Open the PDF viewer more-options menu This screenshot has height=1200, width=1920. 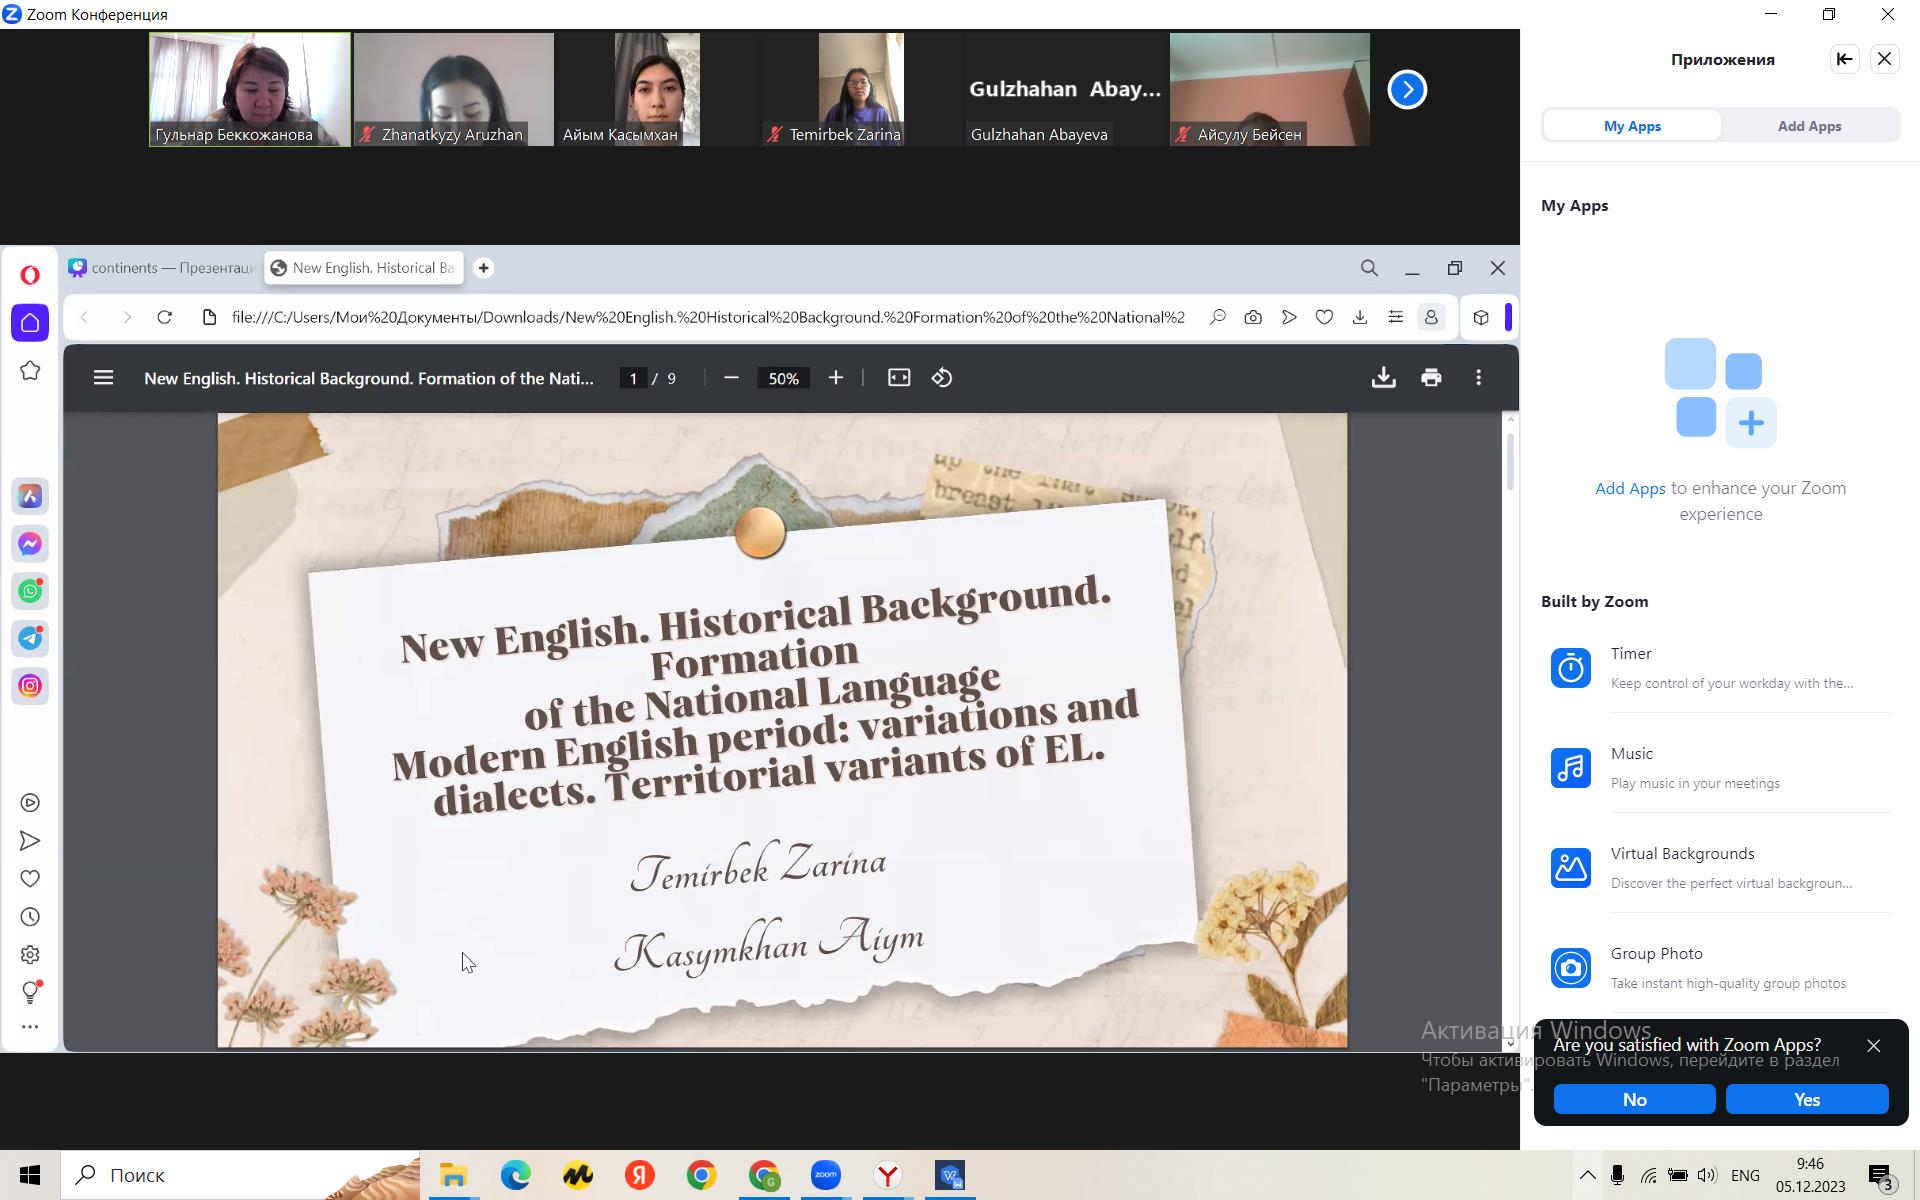(1478, 378)
